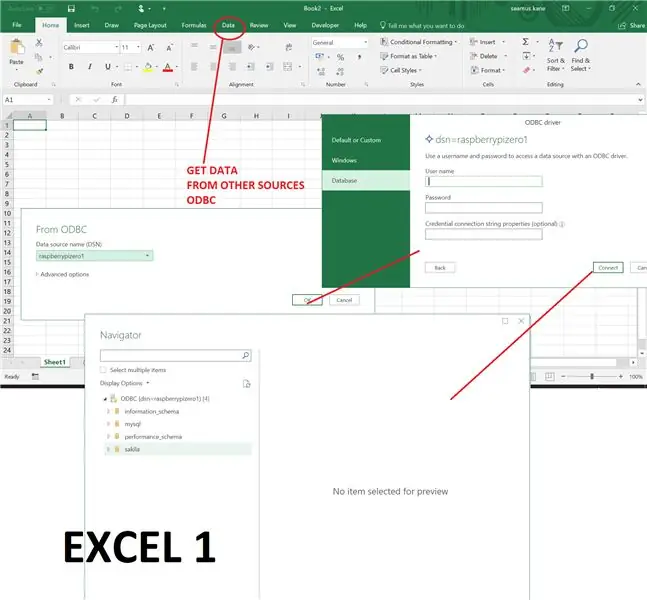
Task: Click the Font Color red A icon
Action: (168, 67)
